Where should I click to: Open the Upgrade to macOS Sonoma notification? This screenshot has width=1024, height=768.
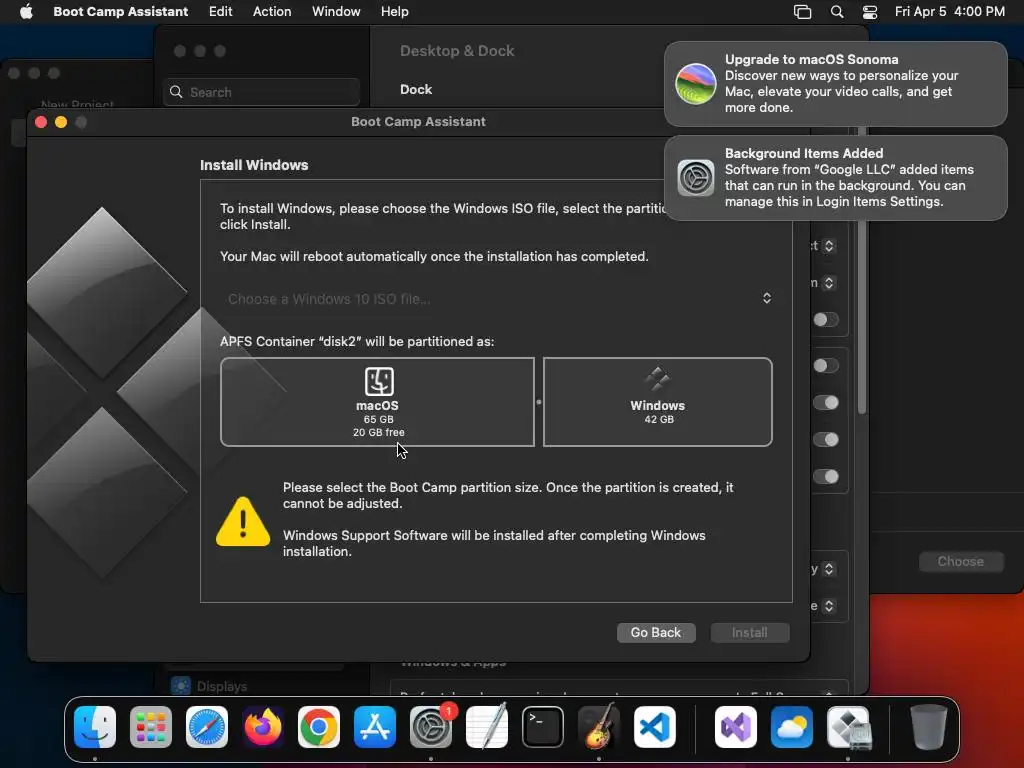click(x=835, y=84)
